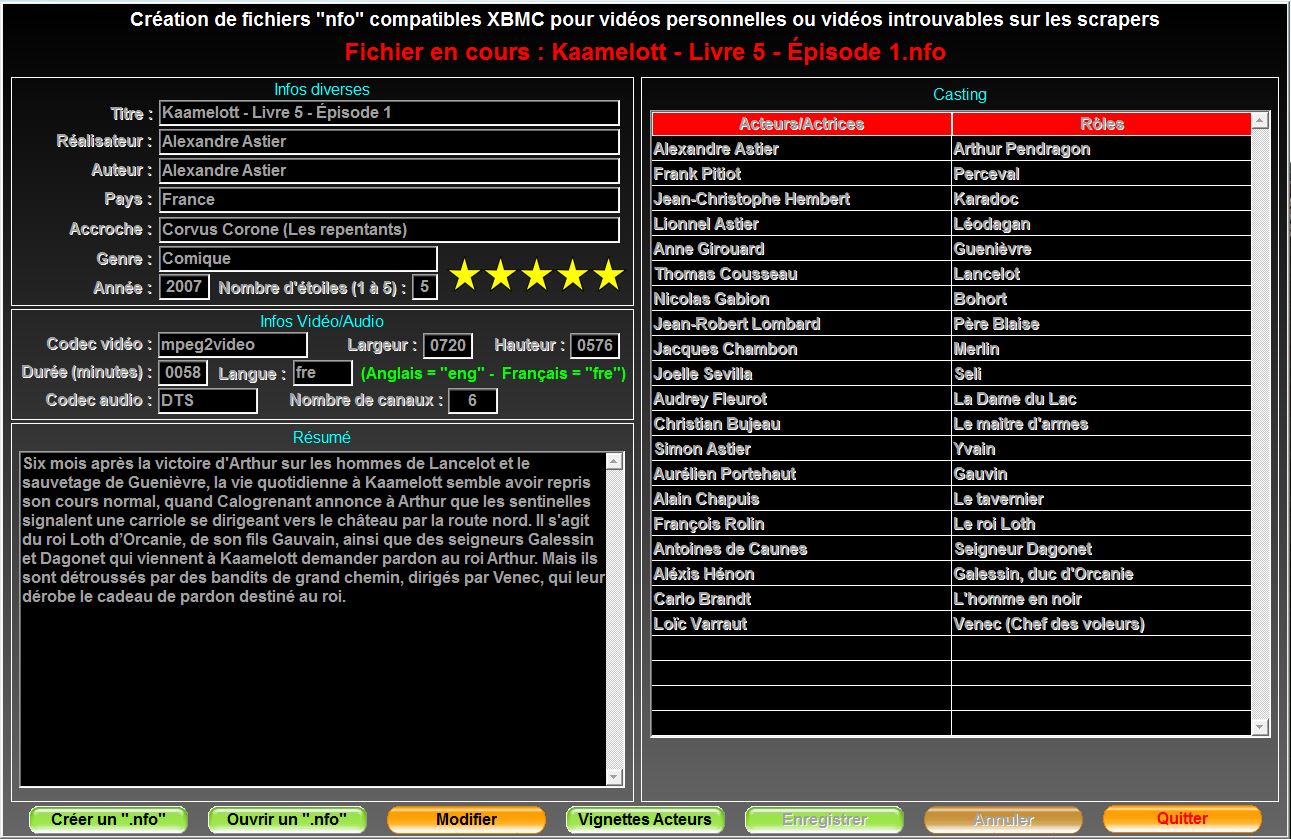Click the Acteurs/Actrices column header
The width and height of the screenshot is (1291, 839).
coord(801,124)
